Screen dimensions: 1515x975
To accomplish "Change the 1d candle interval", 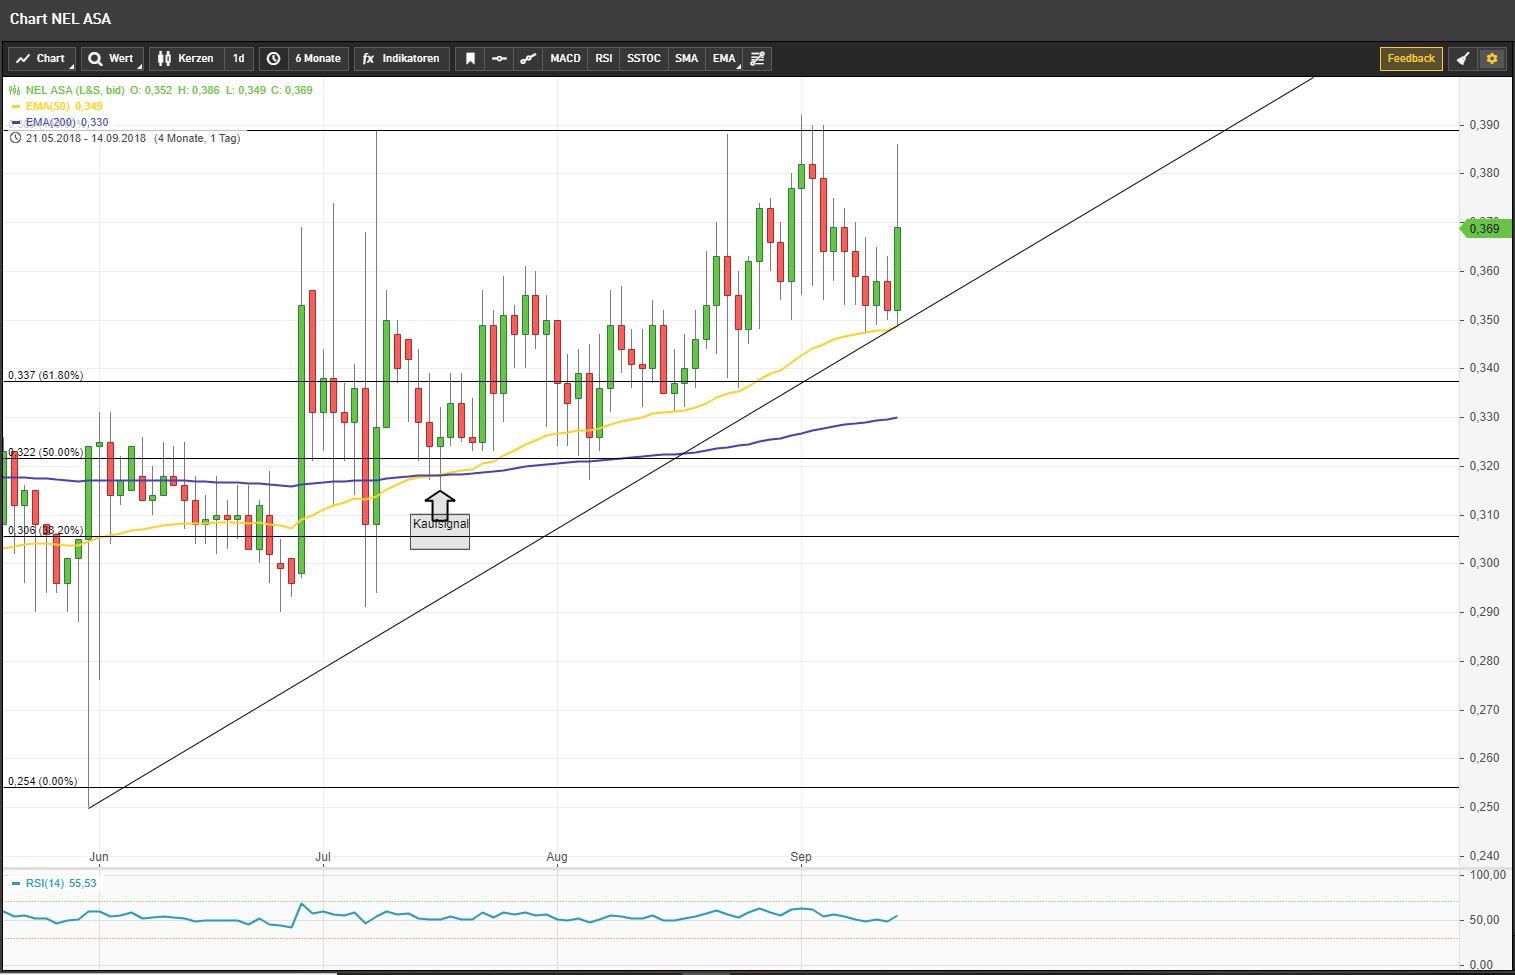I will click(x=239, y=59).
